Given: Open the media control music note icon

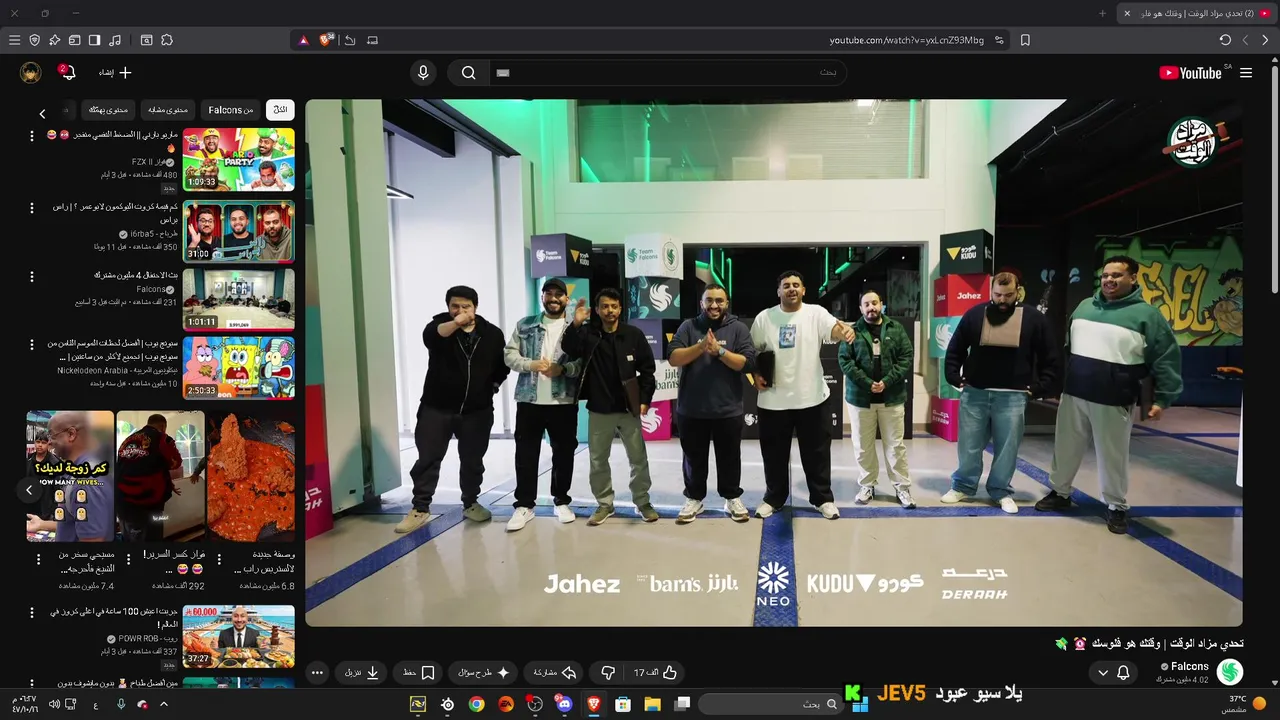Looking at the screenshot, I should tap(115, 40).
